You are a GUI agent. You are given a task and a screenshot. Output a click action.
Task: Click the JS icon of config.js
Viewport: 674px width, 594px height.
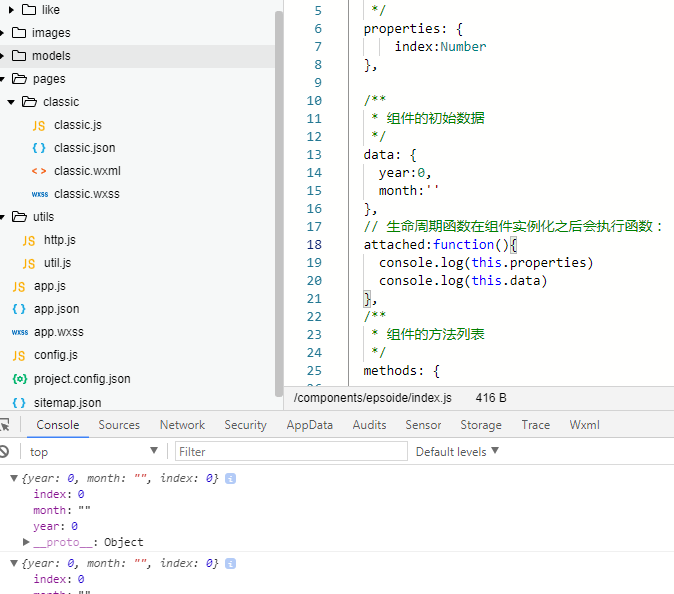tap(19, 355)
